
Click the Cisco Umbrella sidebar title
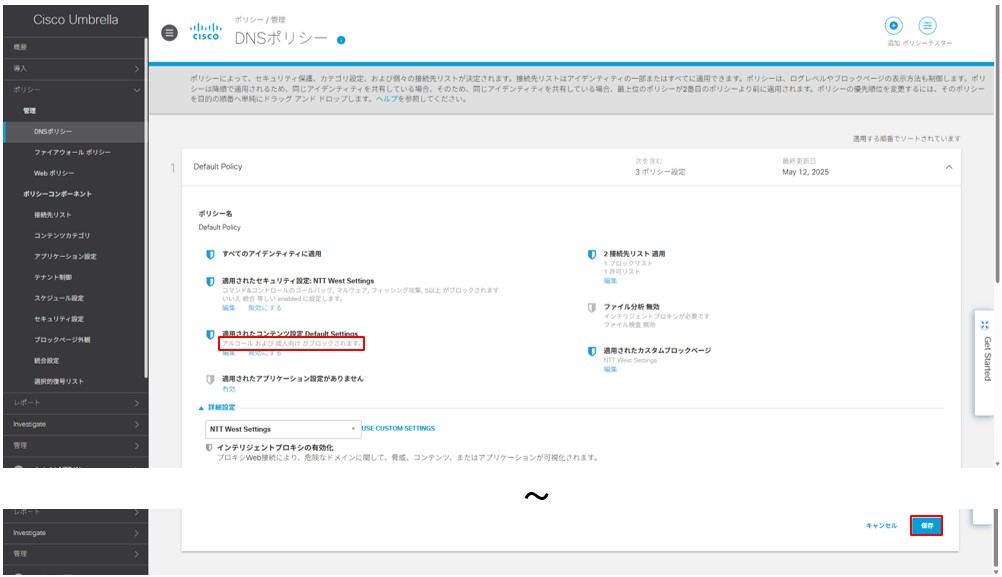[x=75, y=20]
